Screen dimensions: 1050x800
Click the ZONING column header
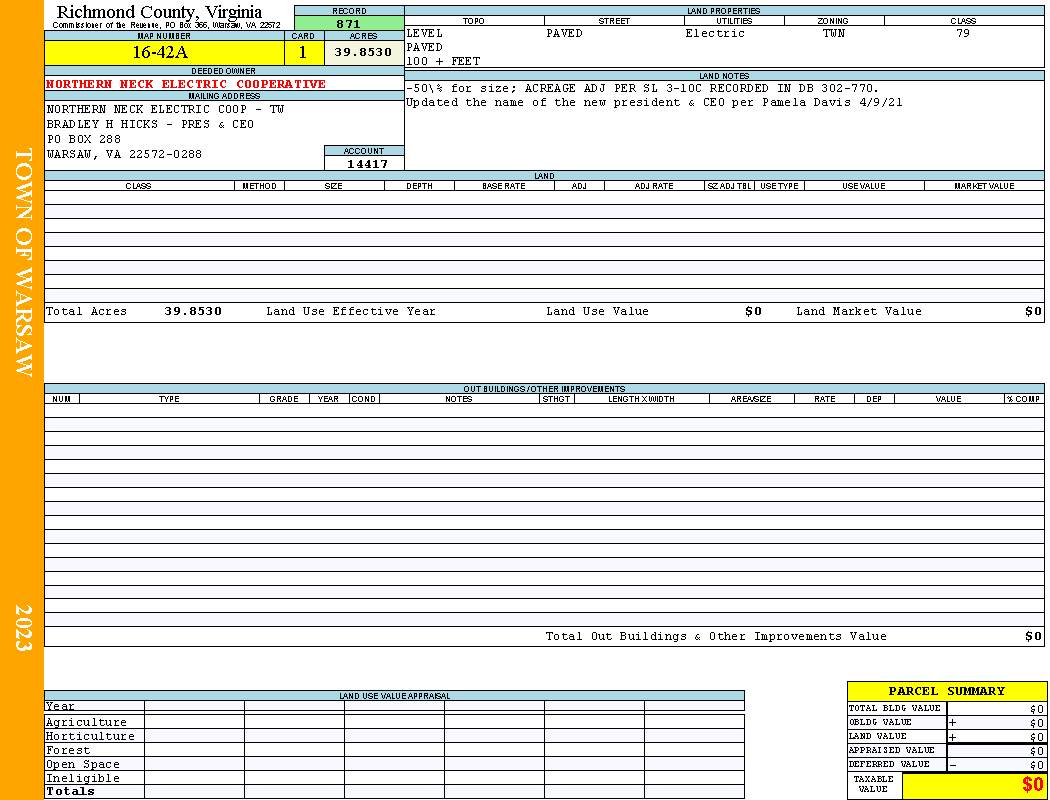(833, 21)
